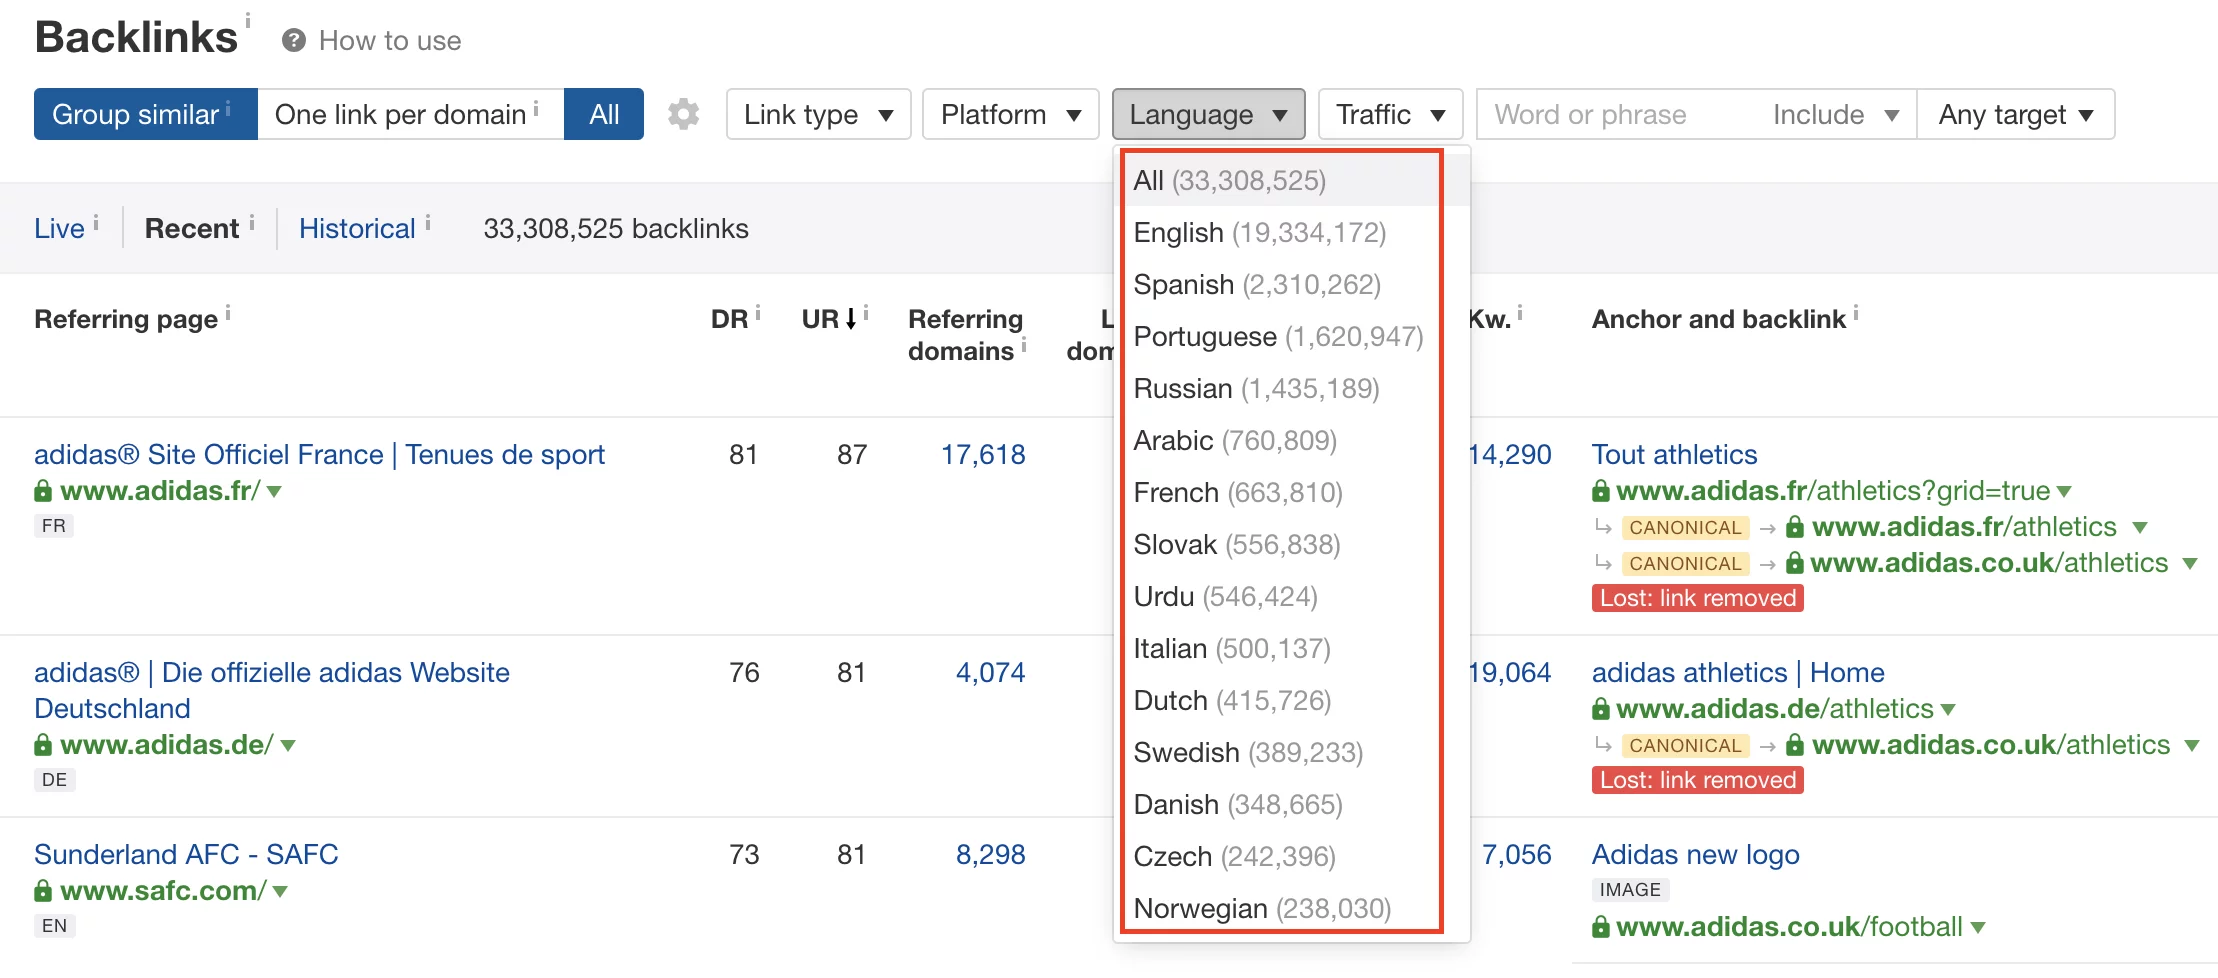Click info icon next to Referring page header
This screenshot has height=978, width=2218.
(230, 312)
